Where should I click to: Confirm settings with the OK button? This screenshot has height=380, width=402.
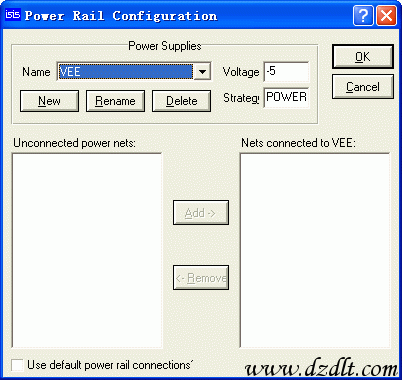point(363,57)
